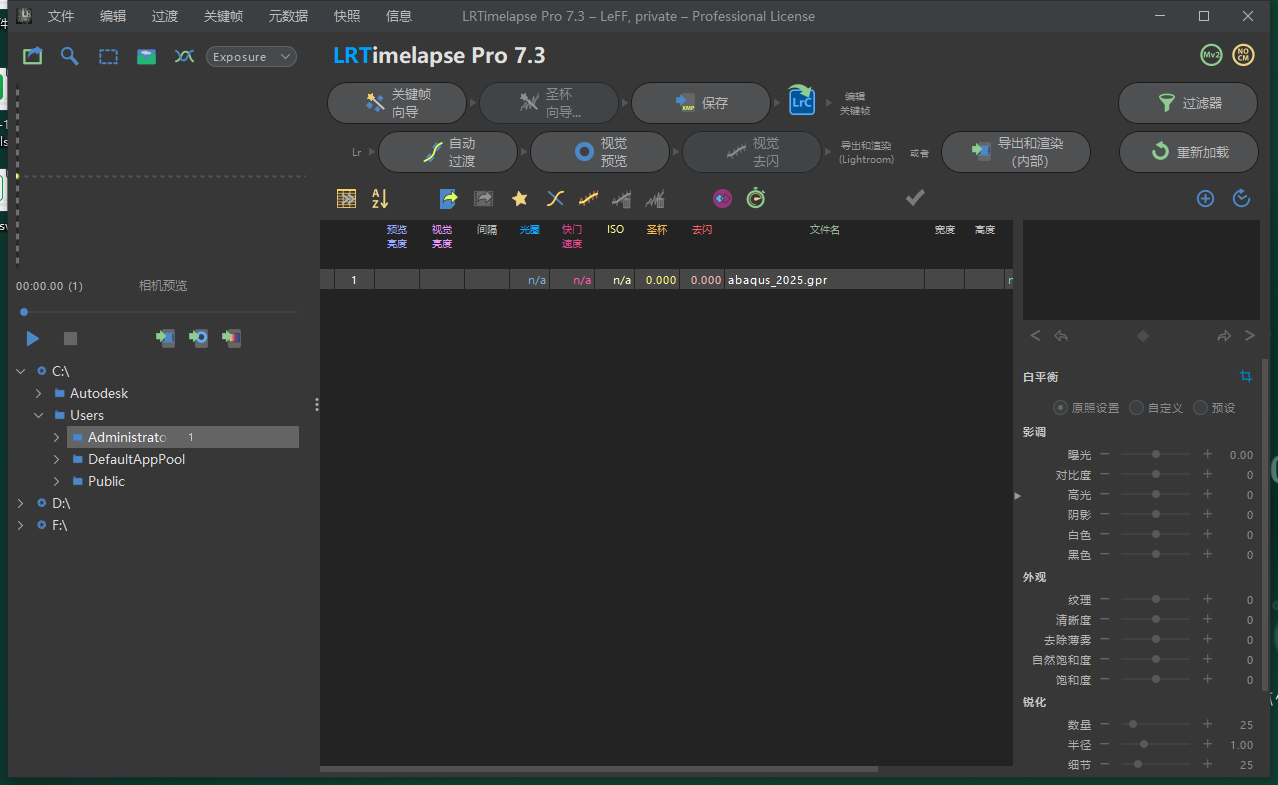
Task: Click the blue circled plus icon
Action: click(x=1205, y=198)
